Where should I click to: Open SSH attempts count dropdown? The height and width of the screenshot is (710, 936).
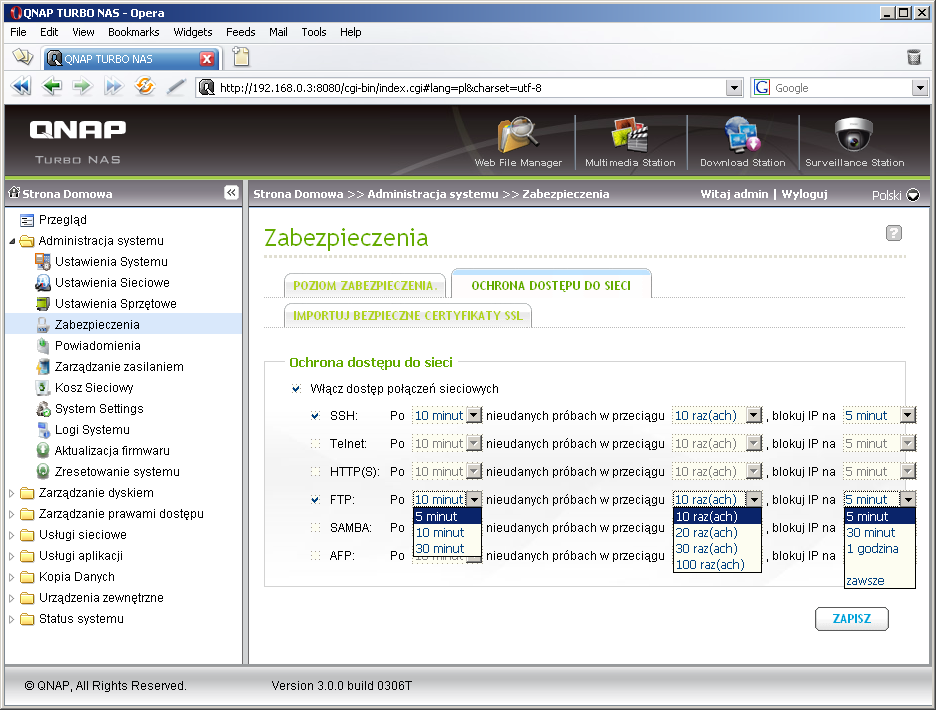coord(718,416)
